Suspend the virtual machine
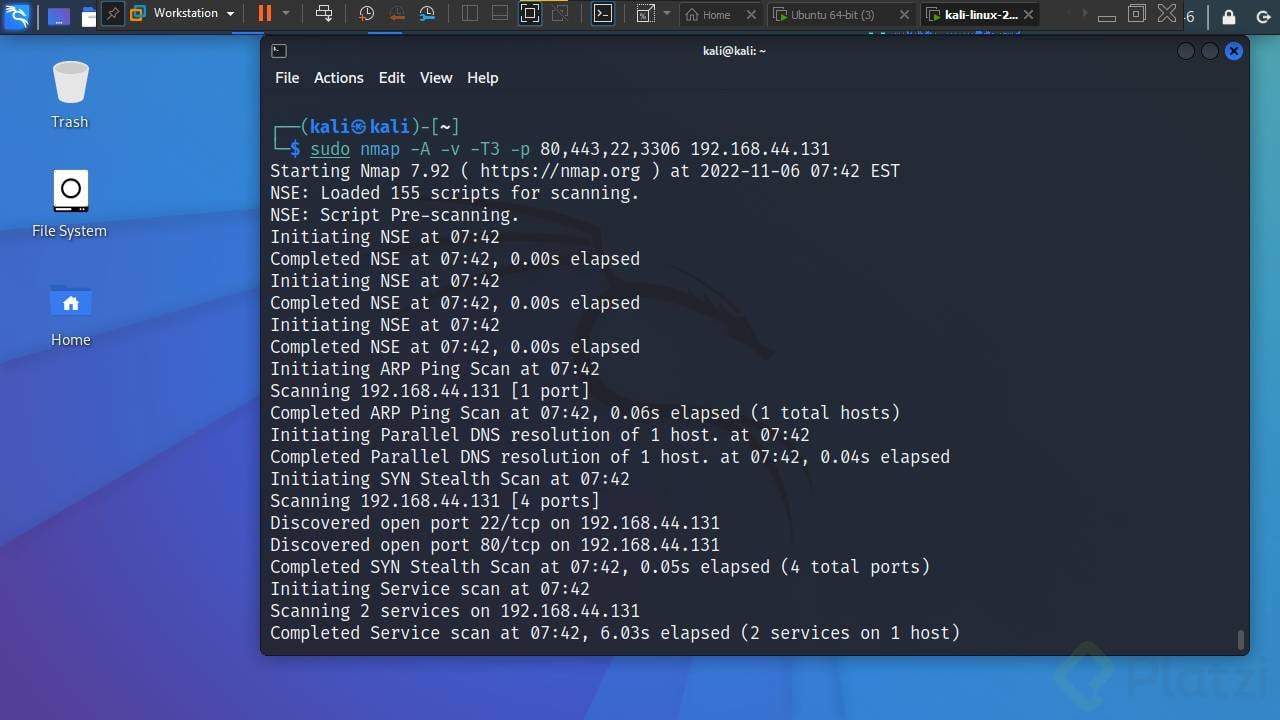 click(266, 13)
